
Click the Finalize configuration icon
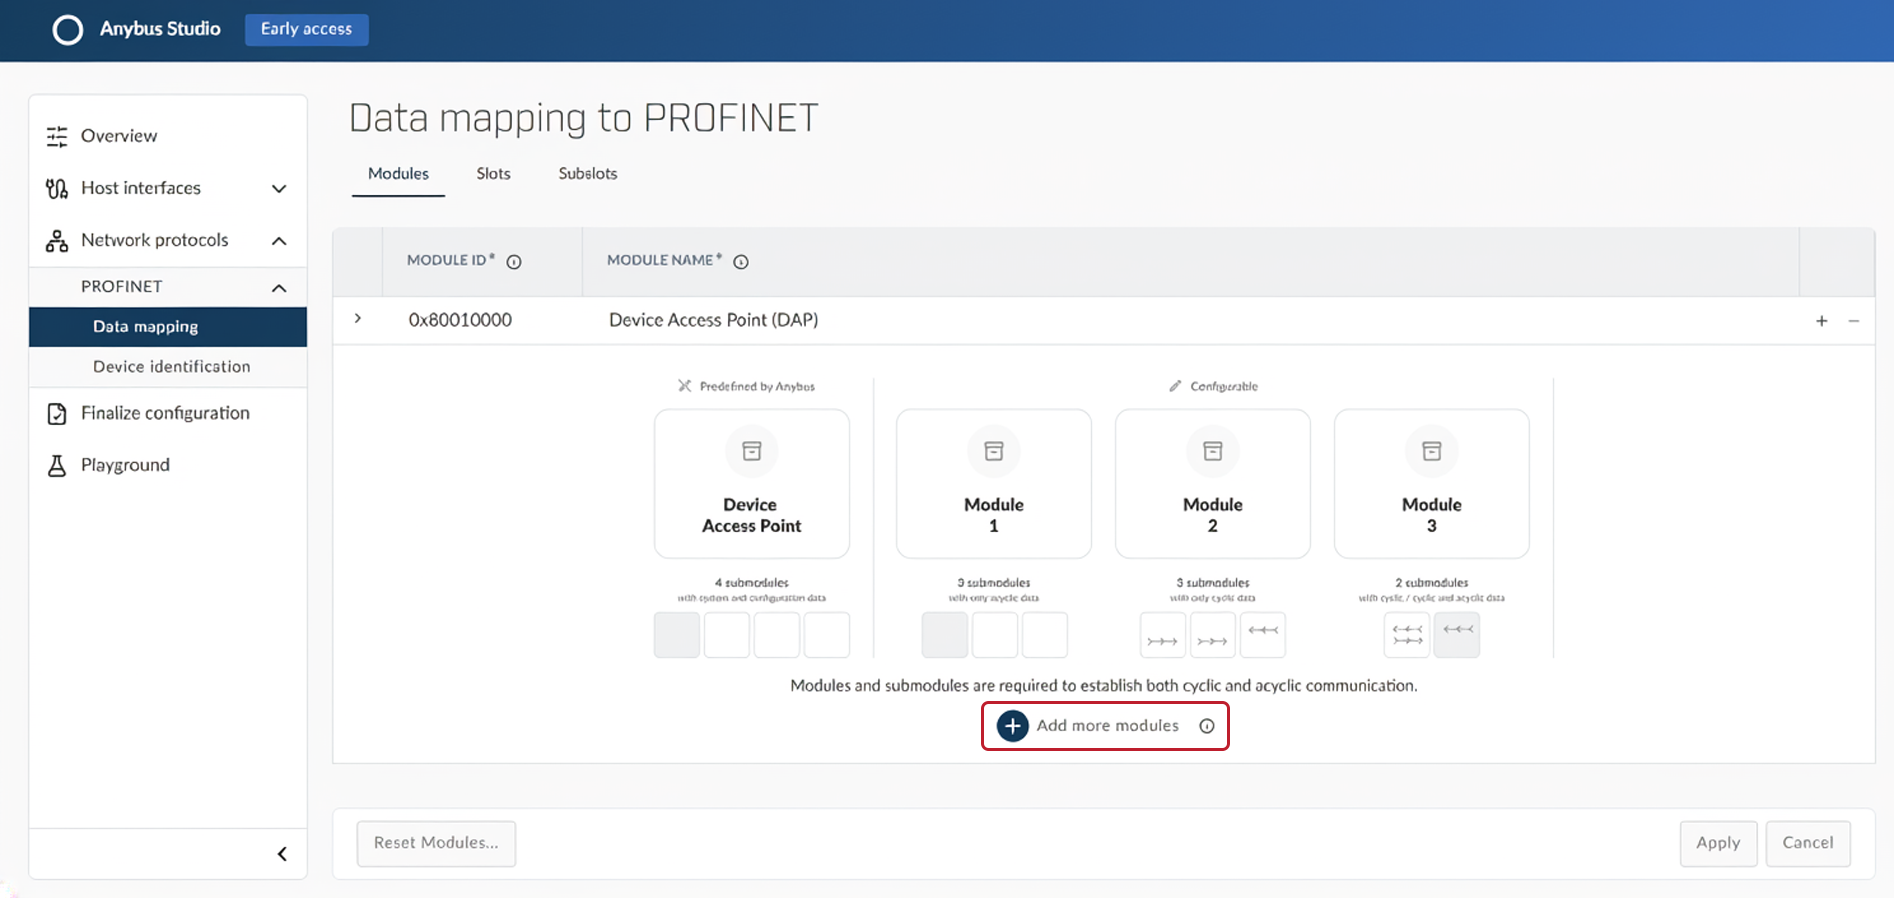tap(57, 414)
